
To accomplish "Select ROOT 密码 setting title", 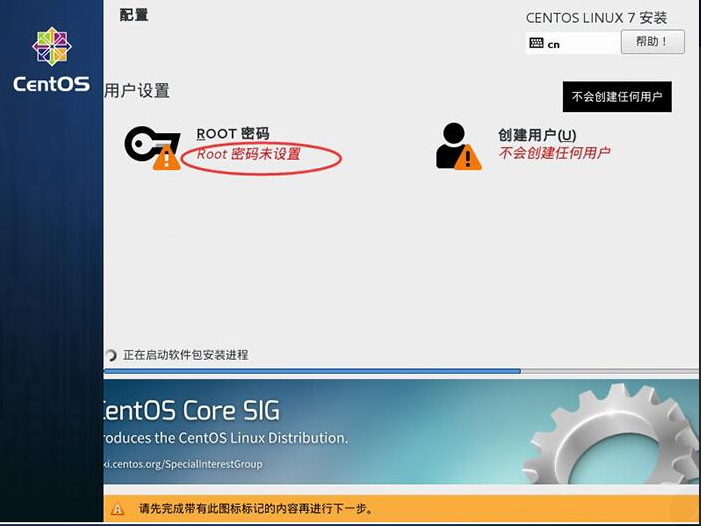I will 232,134.
